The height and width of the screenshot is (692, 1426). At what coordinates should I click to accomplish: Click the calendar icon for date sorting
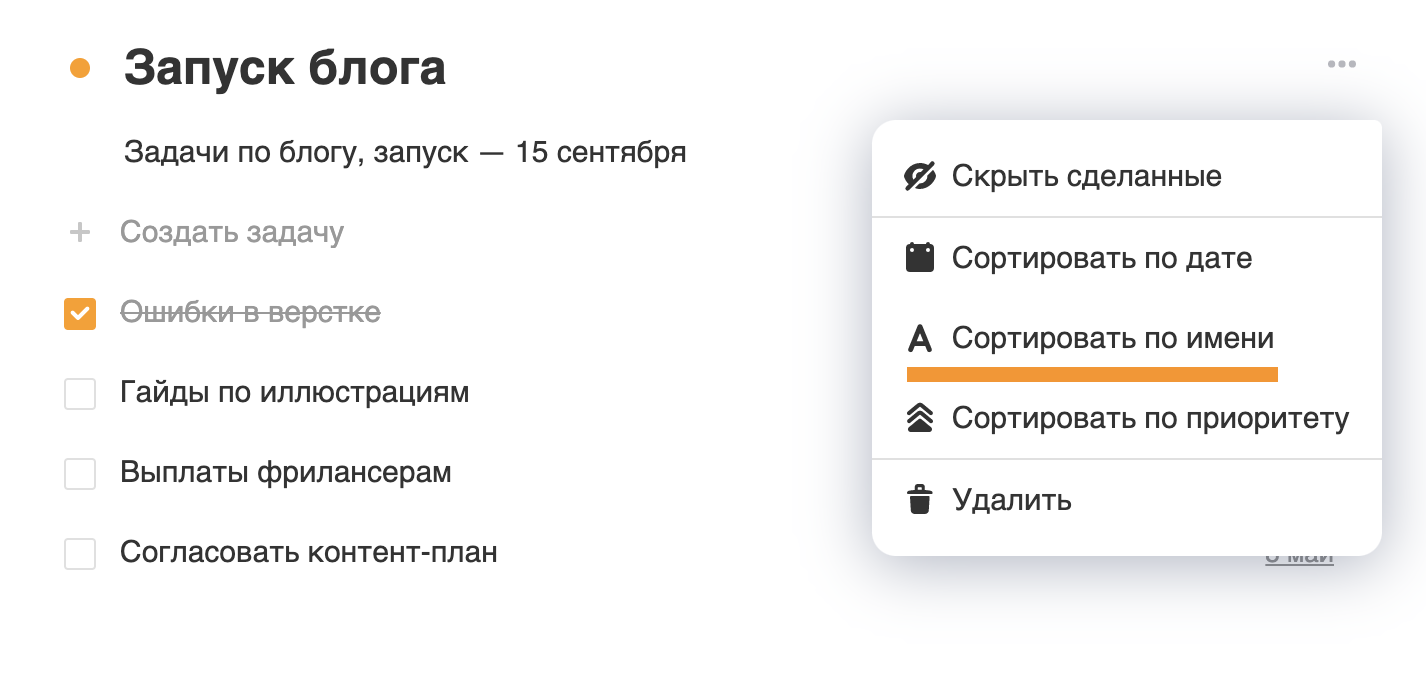coord(919,258)
